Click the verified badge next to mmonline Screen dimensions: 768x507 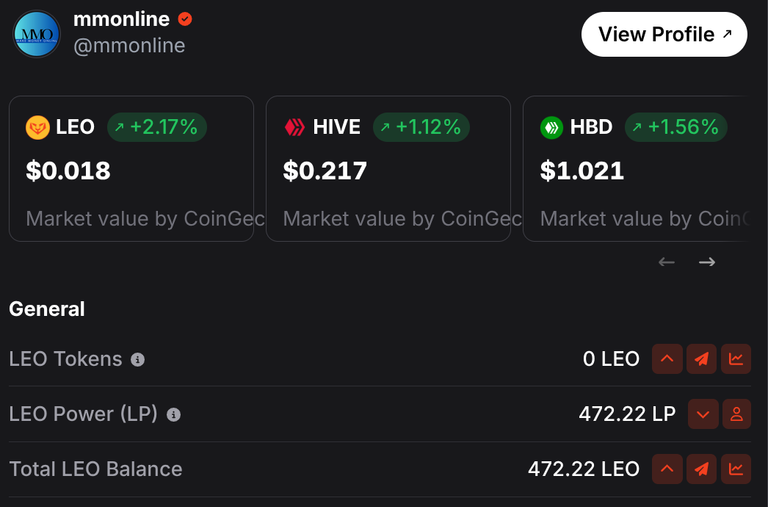(185, 19)
